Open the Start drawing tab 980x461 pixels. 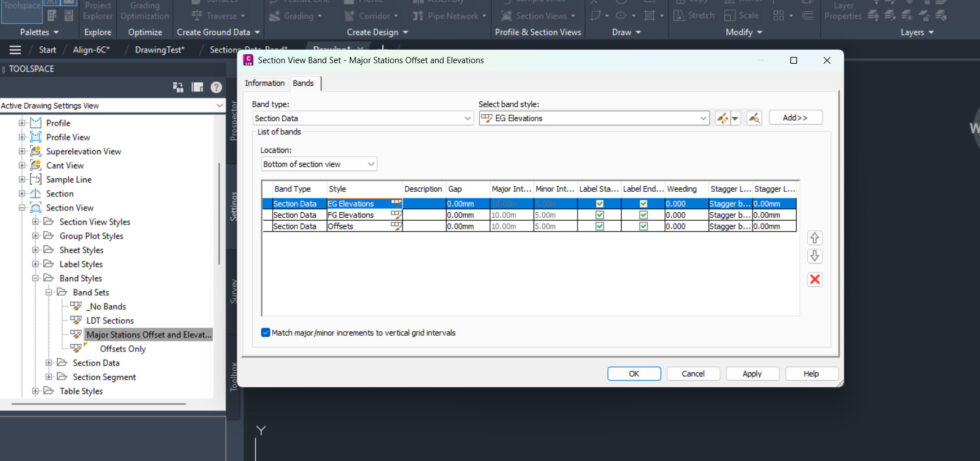48,50
